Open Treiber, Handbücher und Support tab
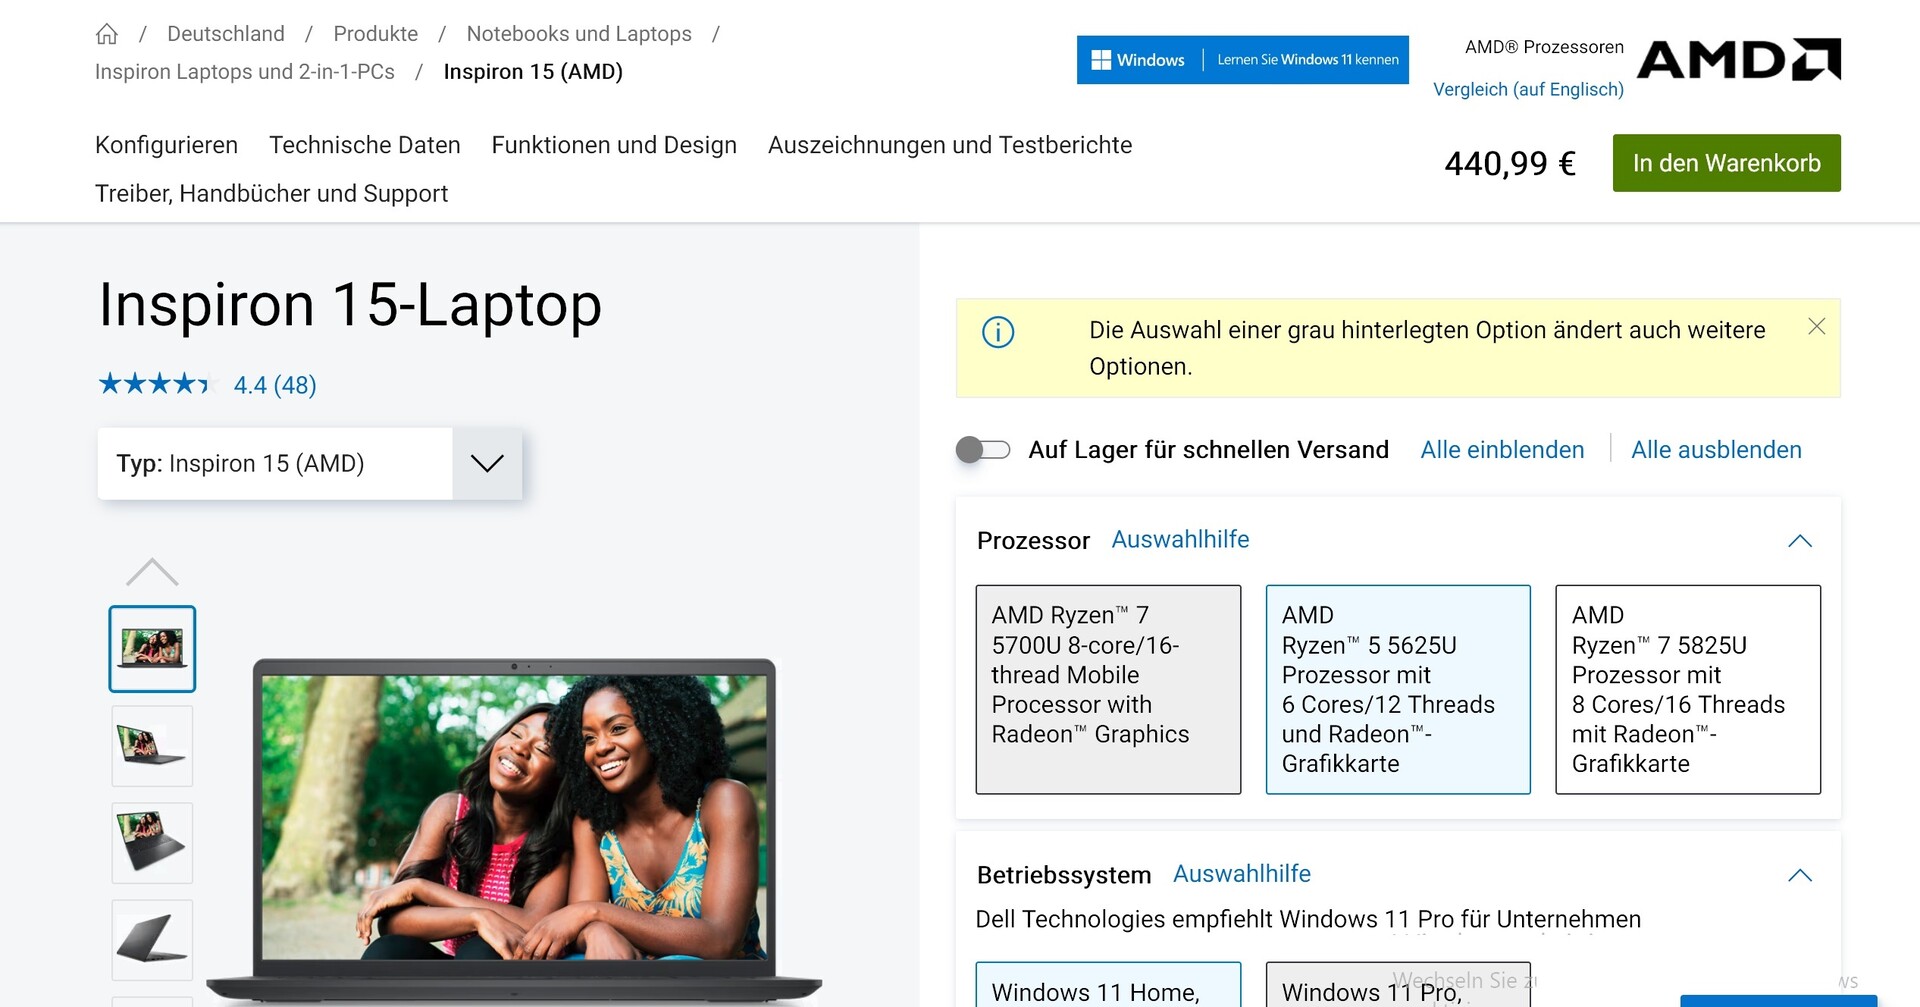This screenshot has height=1007, width=1920. coord(271,193)
